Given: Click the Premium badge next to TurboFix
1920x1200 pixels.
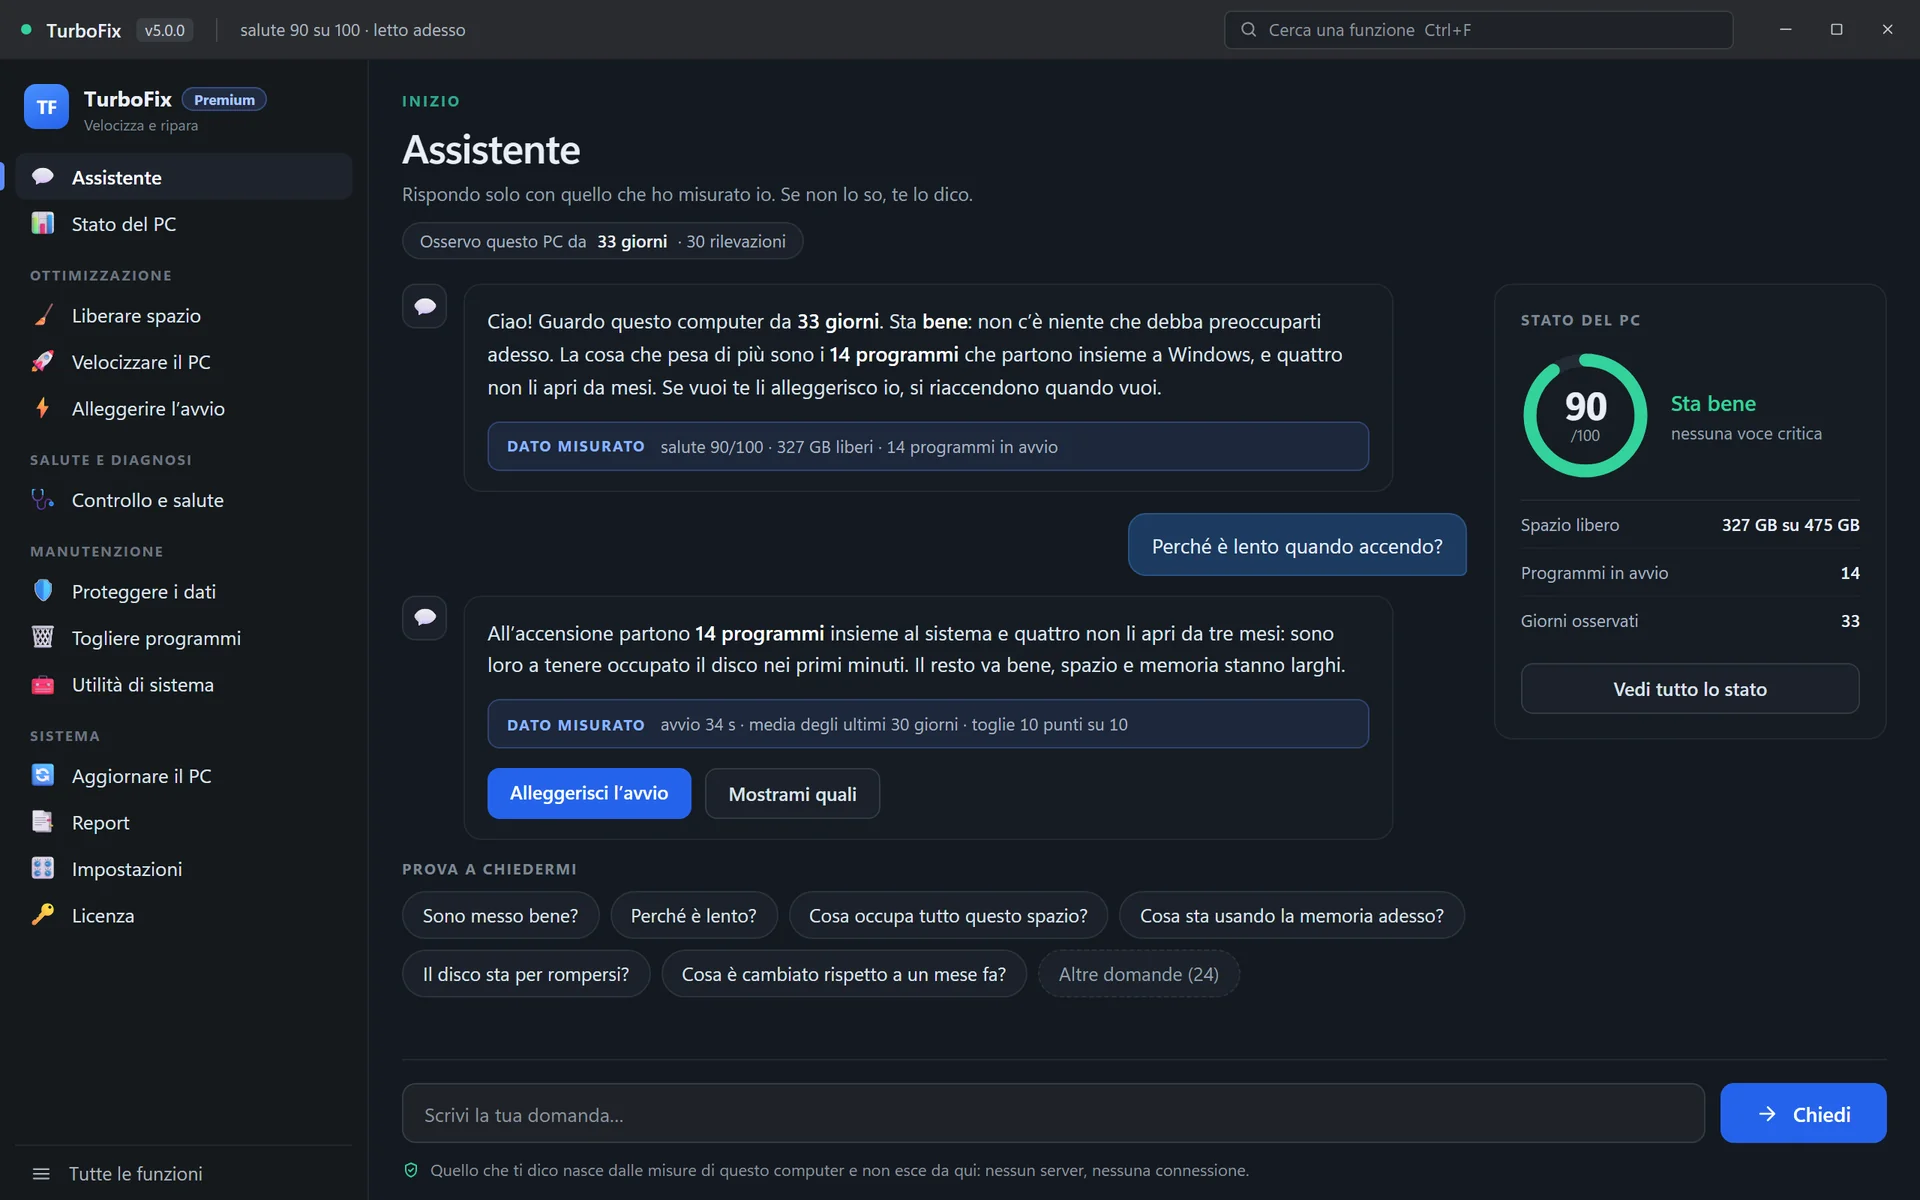Looking at the screenshot, I should tap(224, 100).
